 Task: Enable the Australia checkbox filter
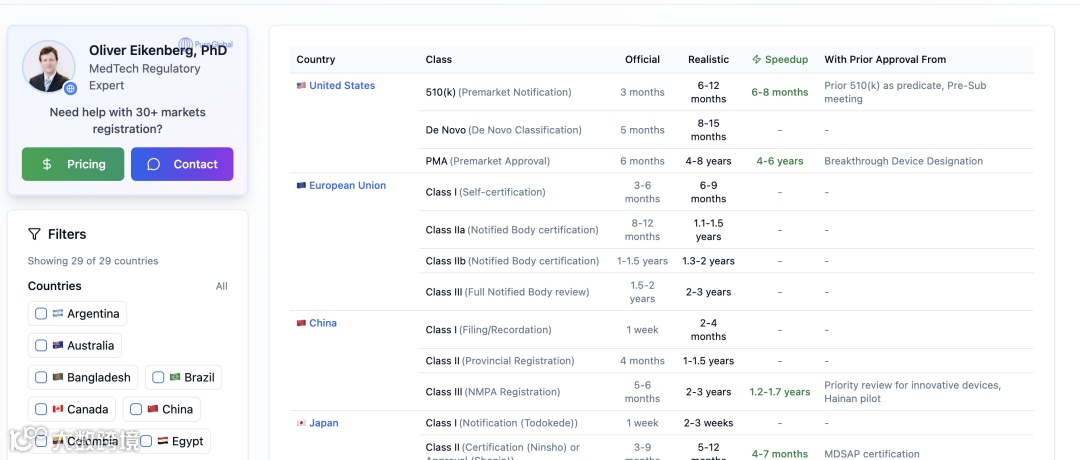41,346
